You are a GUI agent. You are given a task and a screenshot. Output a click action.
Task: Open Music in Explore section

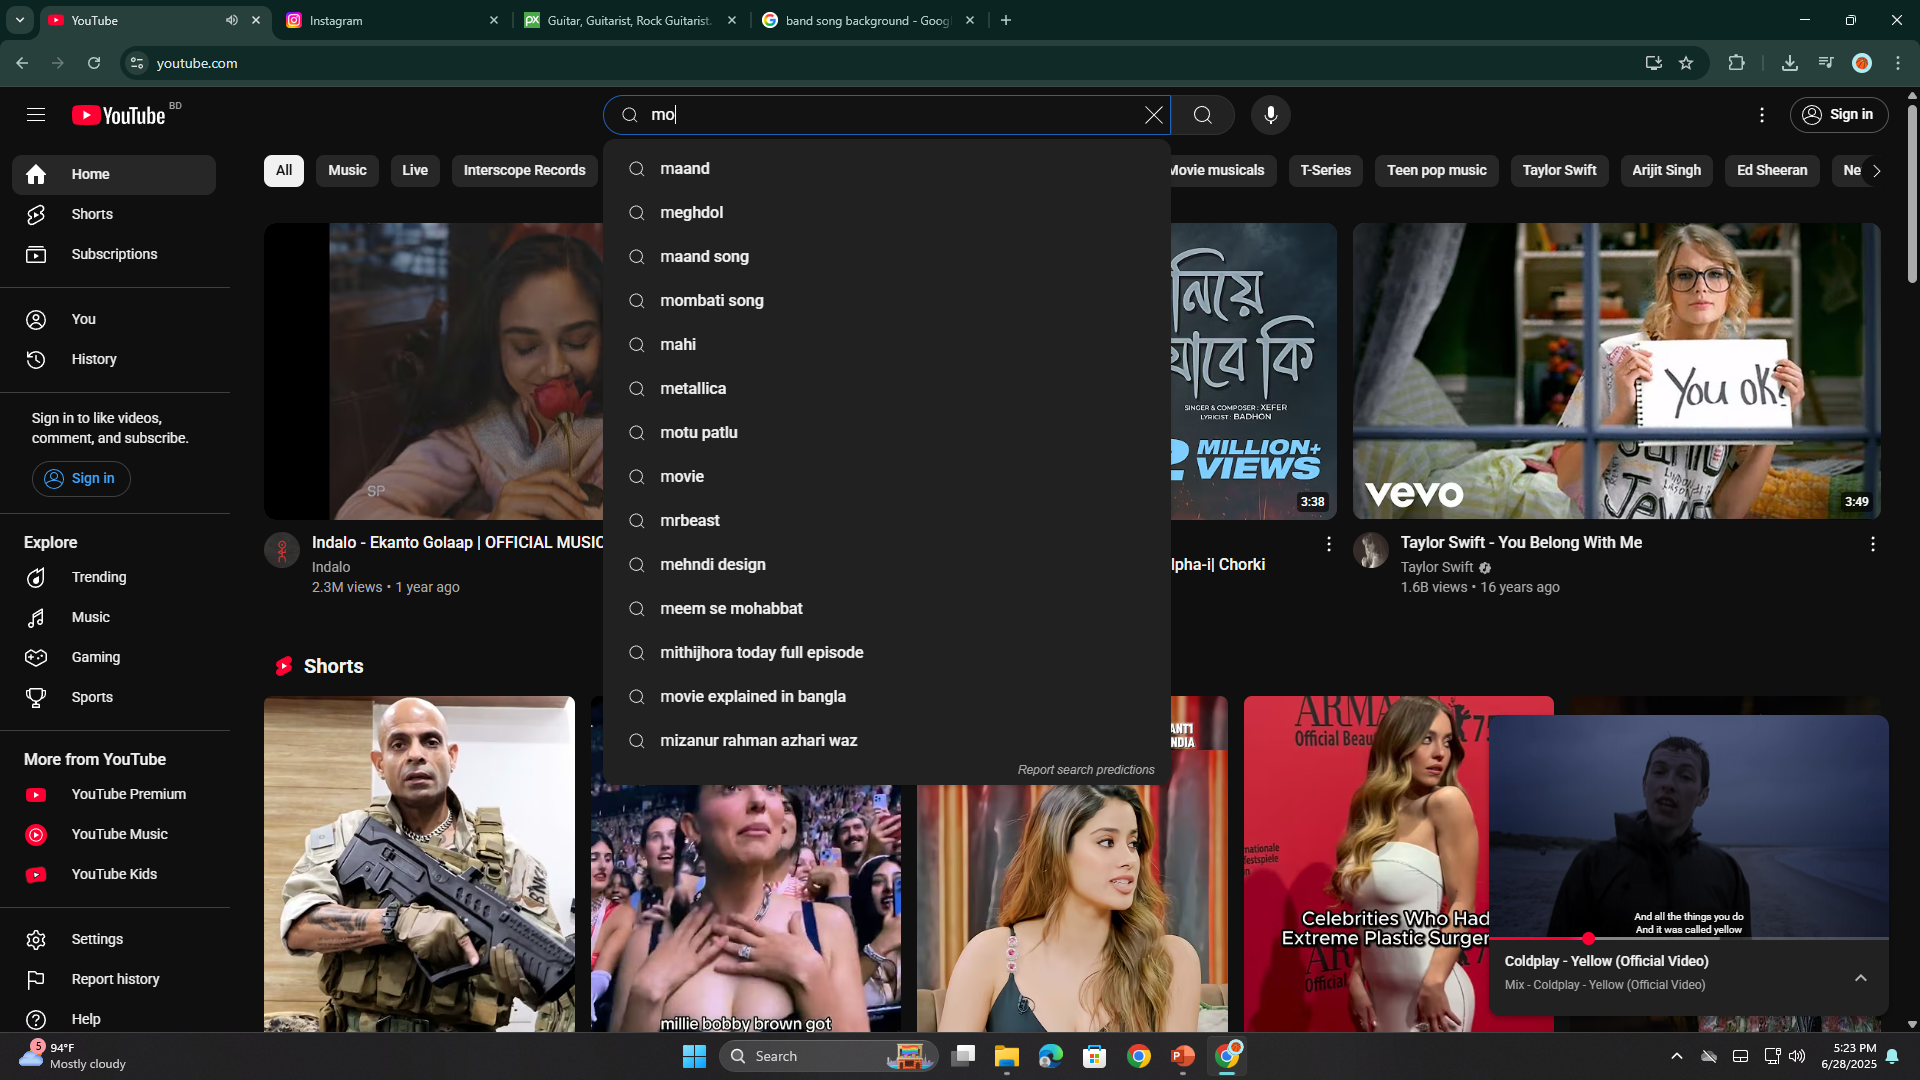[x=114, y=617]
